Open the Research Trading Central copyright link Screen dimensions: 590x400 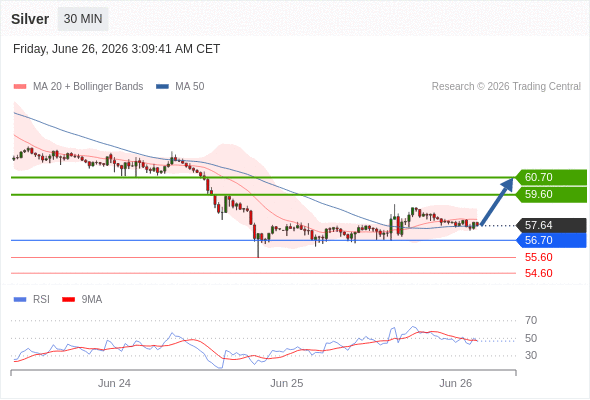point(506,87)
